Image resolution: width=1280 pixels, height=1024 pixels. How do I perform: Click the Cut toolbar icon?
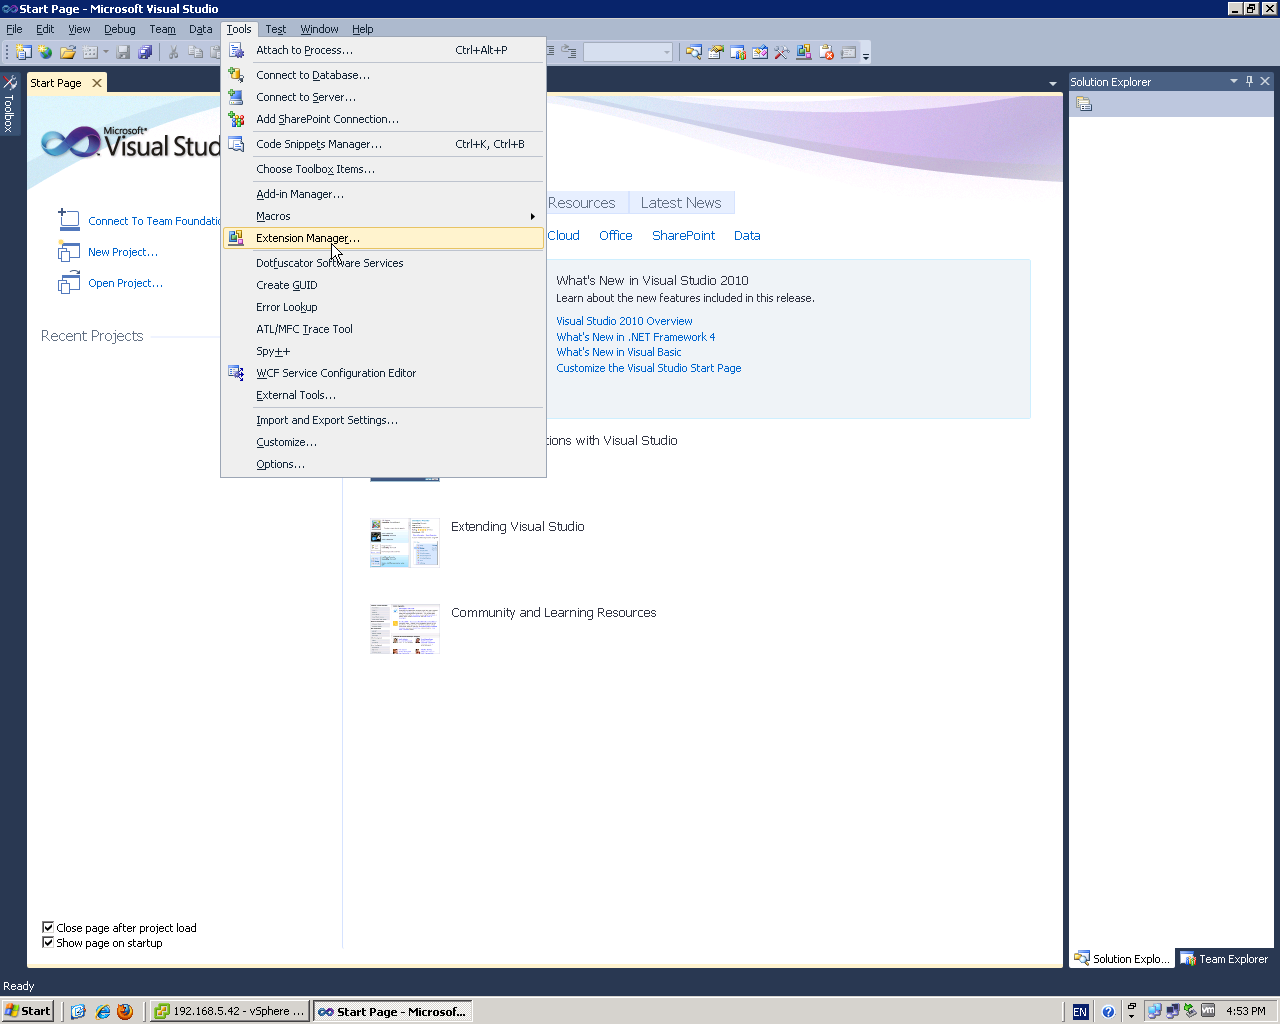[173, 52]
